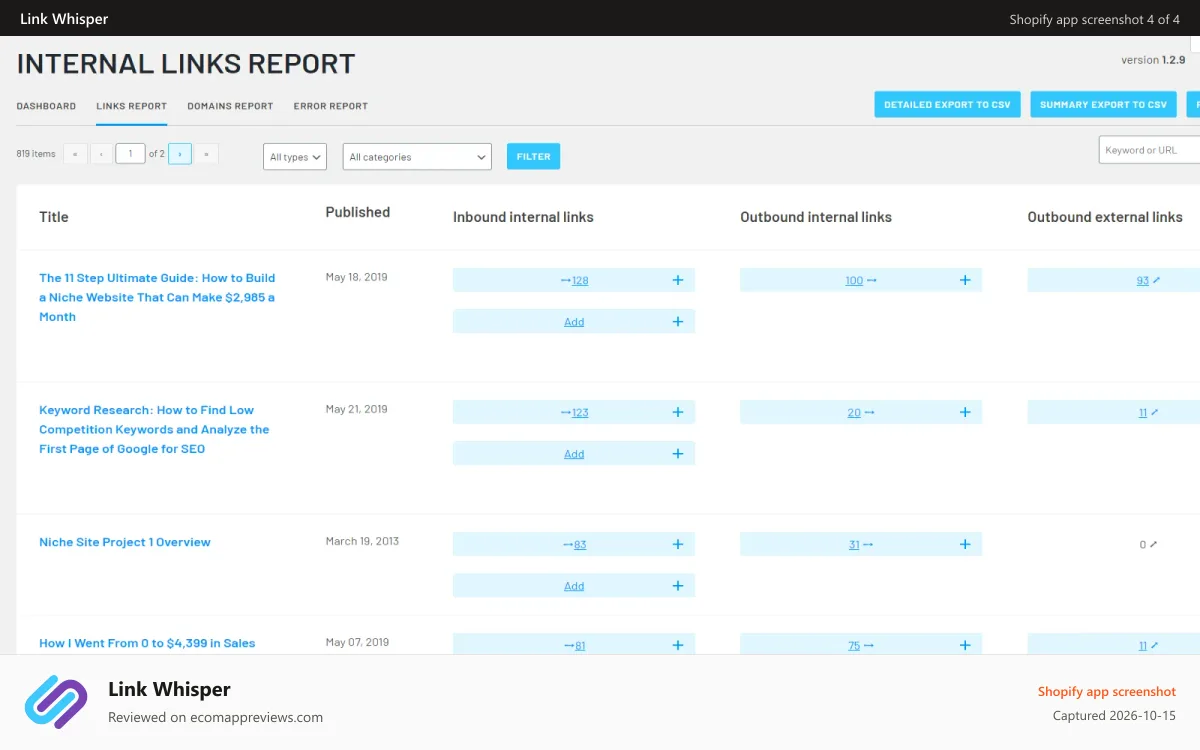
Task: Click the 123 inbound links count
Action: 580,413
